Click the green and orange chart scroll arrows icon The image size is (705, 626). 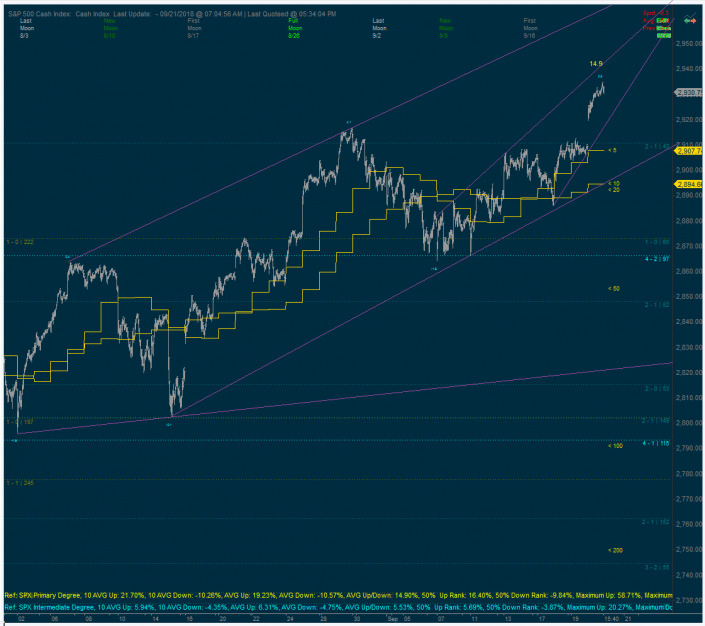pos(690,20)
